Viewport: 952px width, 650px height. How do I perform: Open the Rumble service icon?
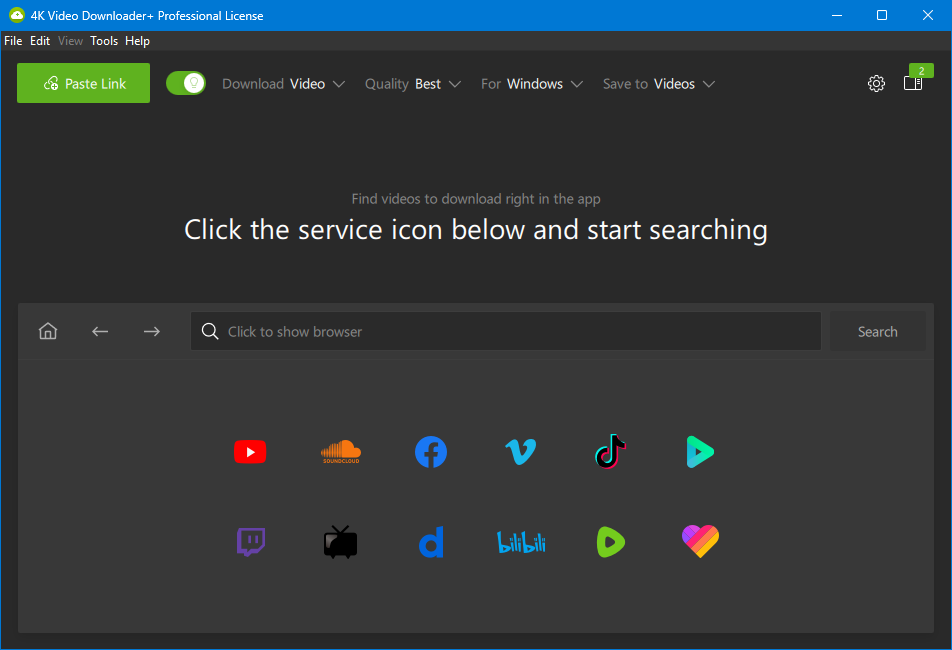tap(611, 542)
